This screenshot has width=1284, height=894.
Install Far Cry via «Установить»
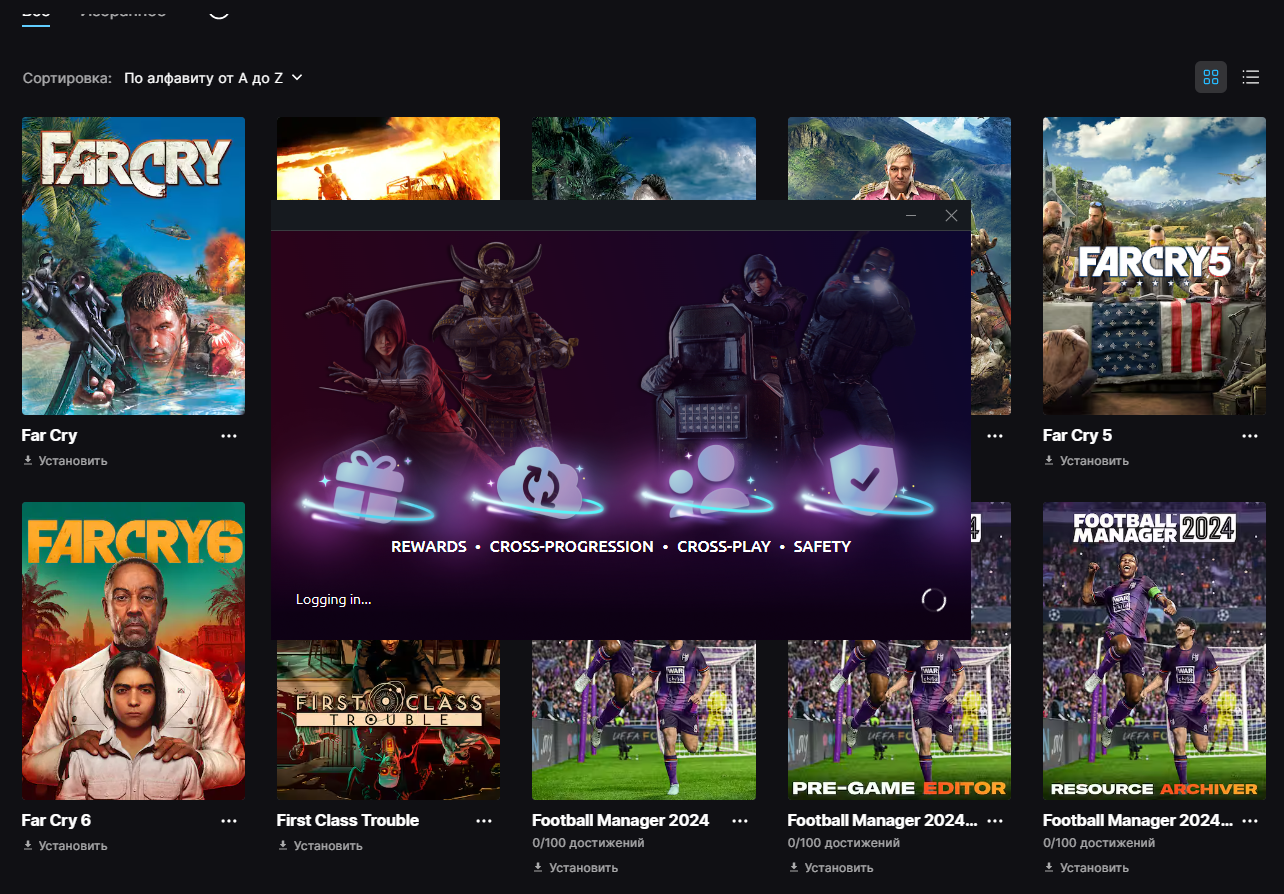65,461
